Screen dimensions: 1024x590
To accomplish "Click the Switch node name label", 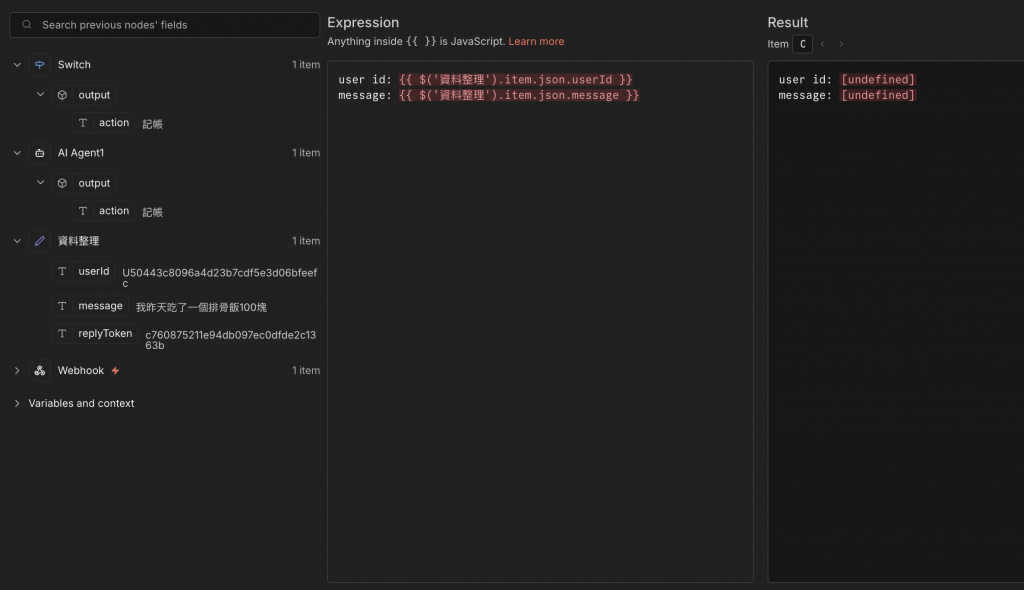I will click(74, 65).
